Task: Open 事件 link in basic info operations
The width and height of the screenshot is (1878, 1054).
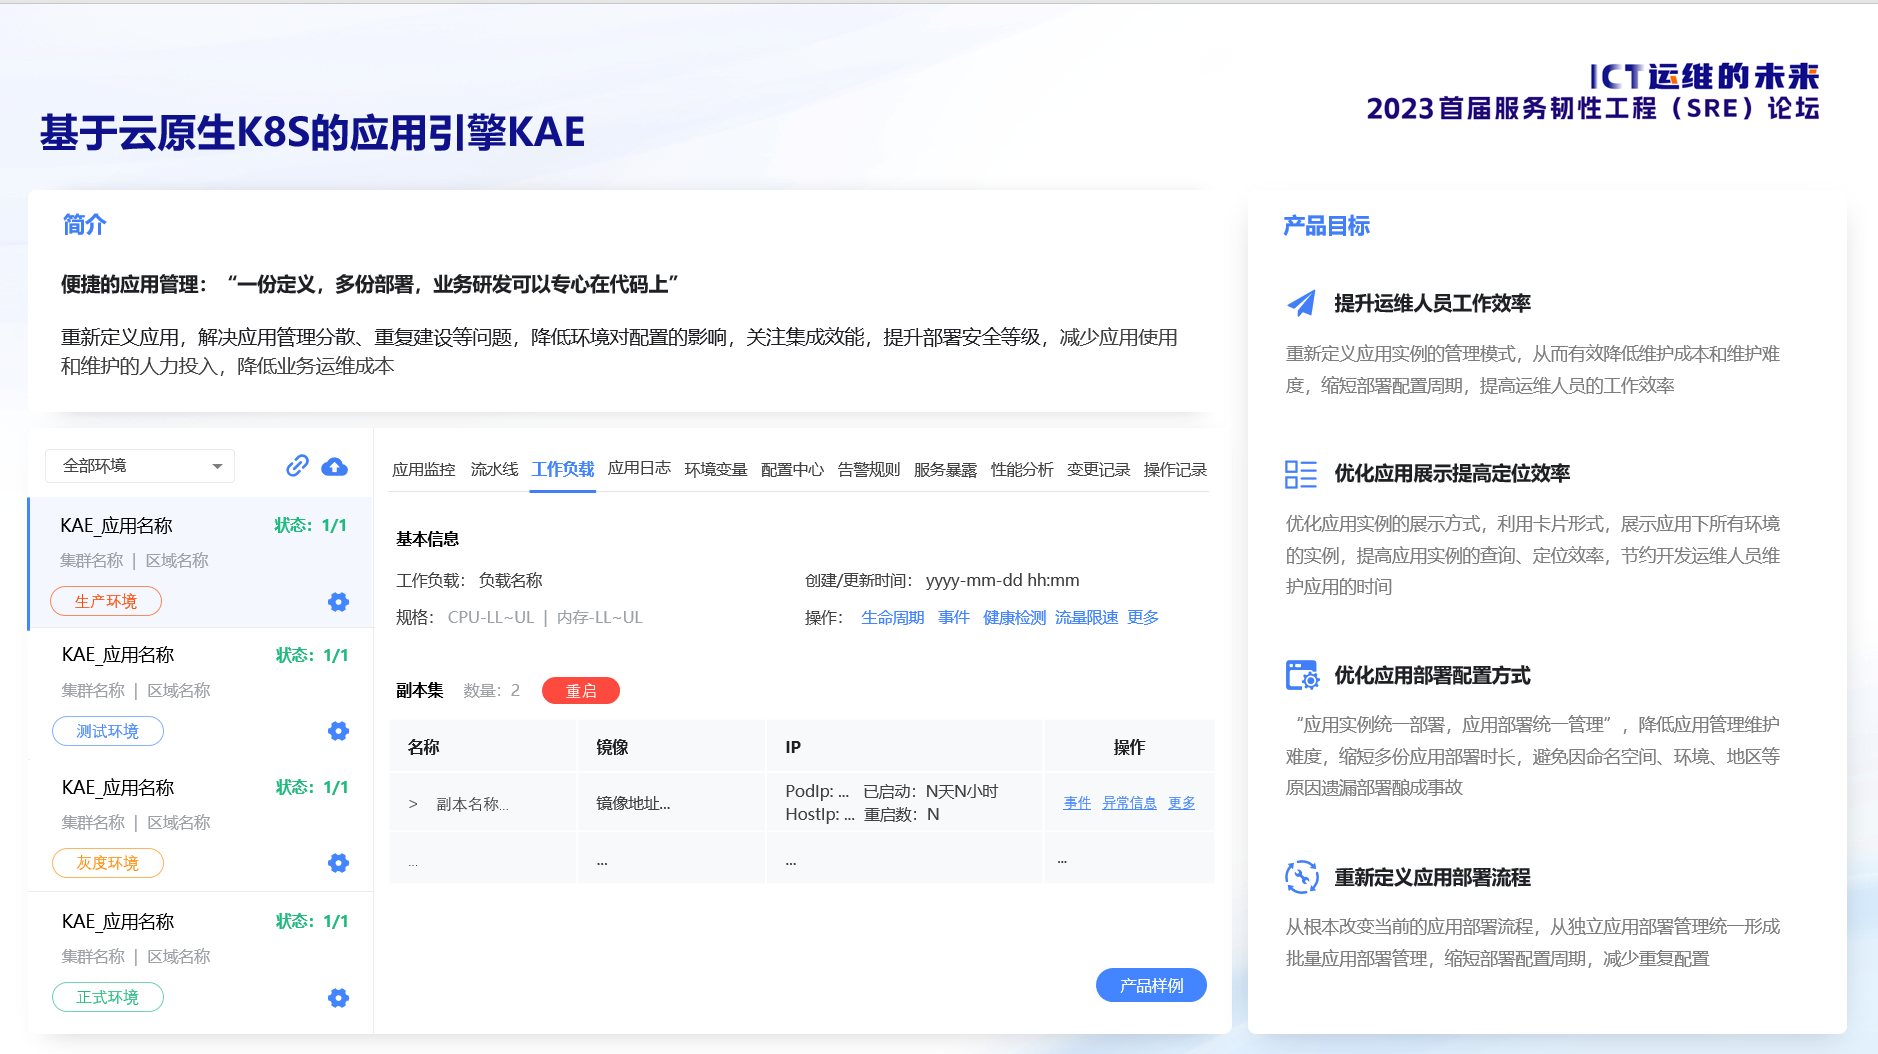Action: coord(954,617)
